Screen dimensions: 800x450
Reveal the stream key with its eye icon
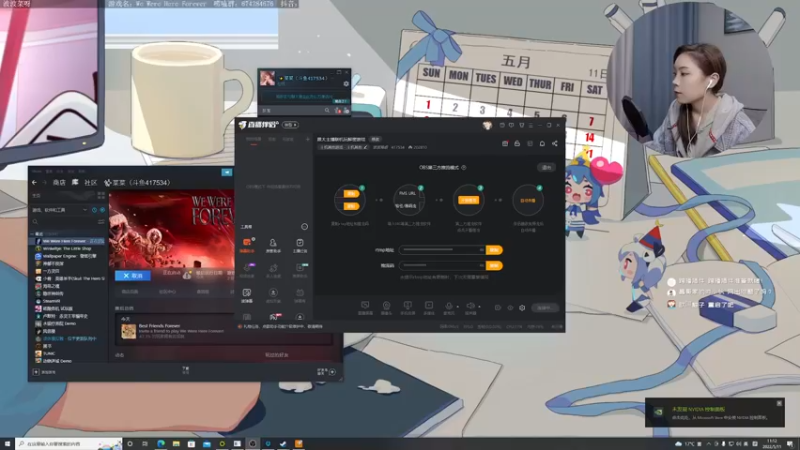481,266
